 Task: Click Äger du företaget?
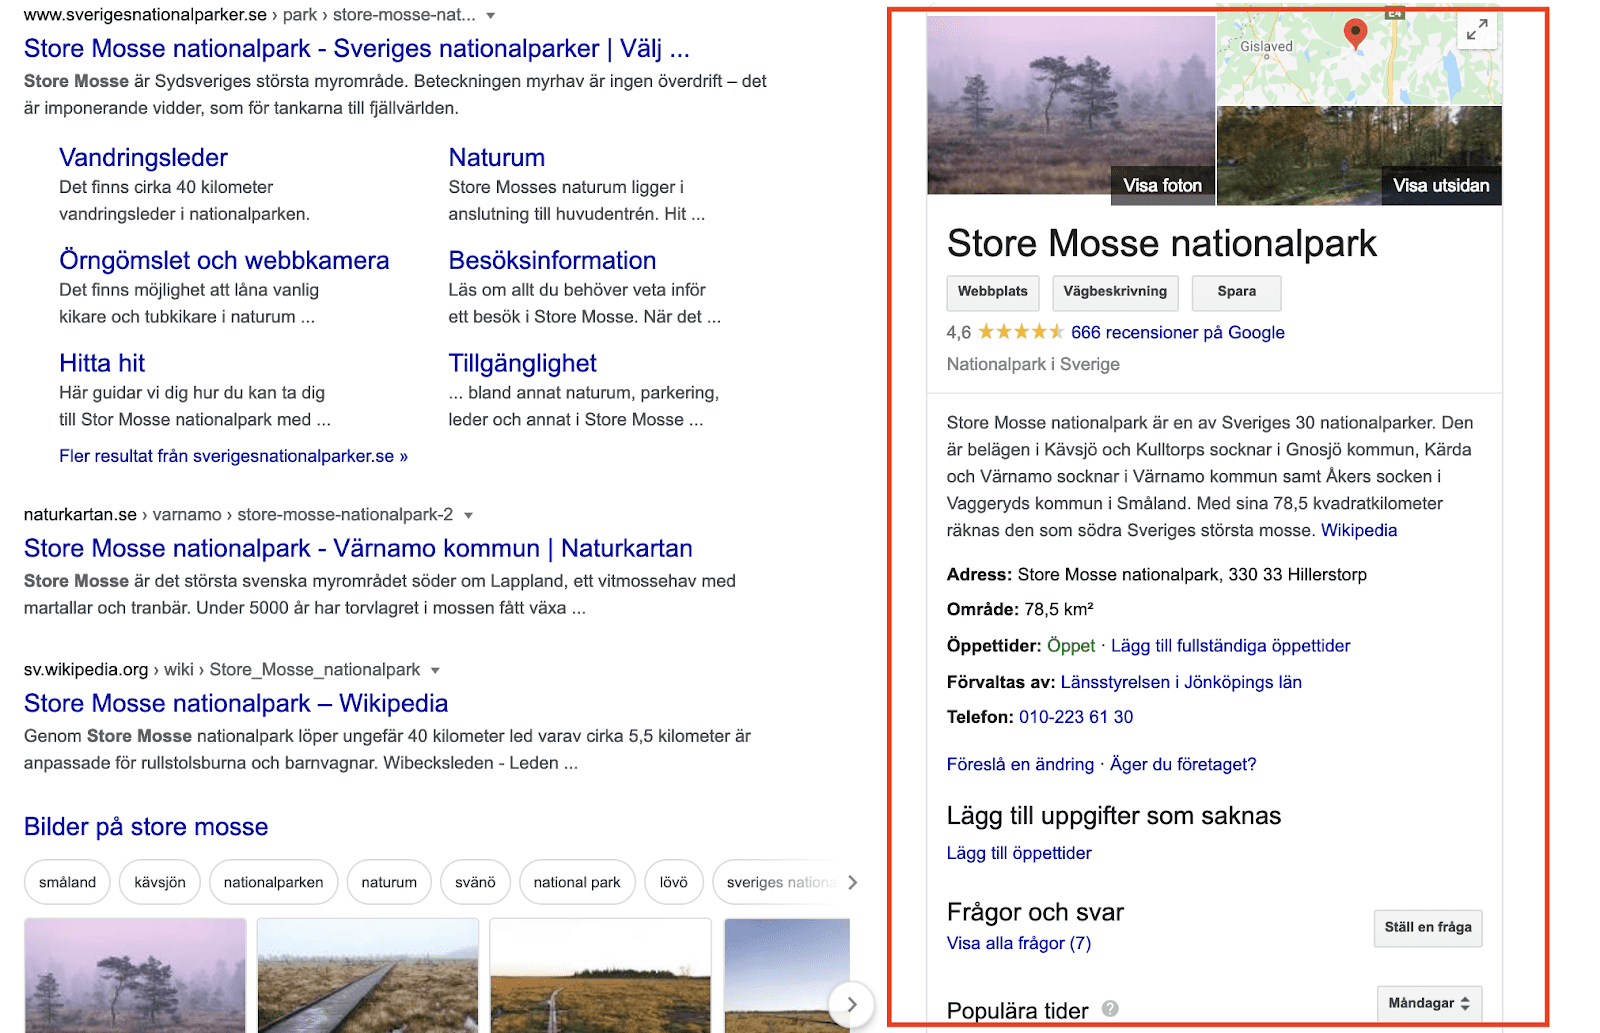coord(1183,764)
